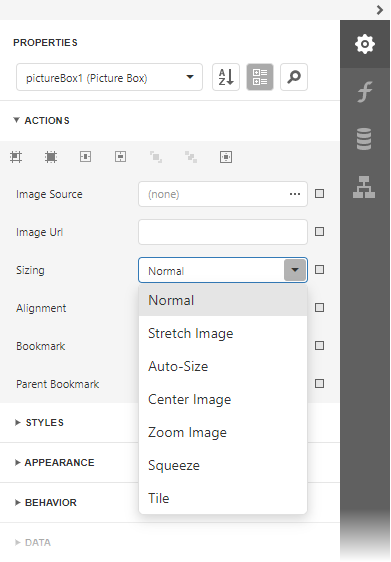Viewport: 391px width, 562px height.
Task: Select Auto-Size sizing option
Action: (223, 366)
